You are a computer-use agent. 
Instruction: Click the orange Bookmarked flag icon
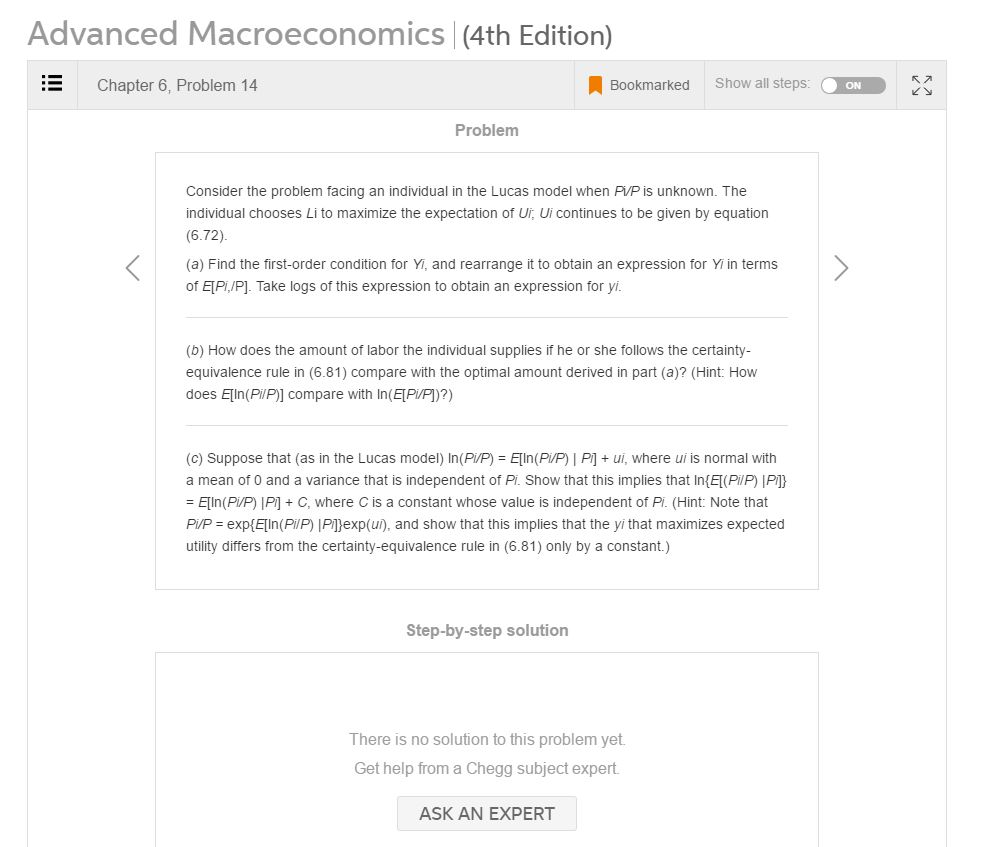(x=594, y=84)
